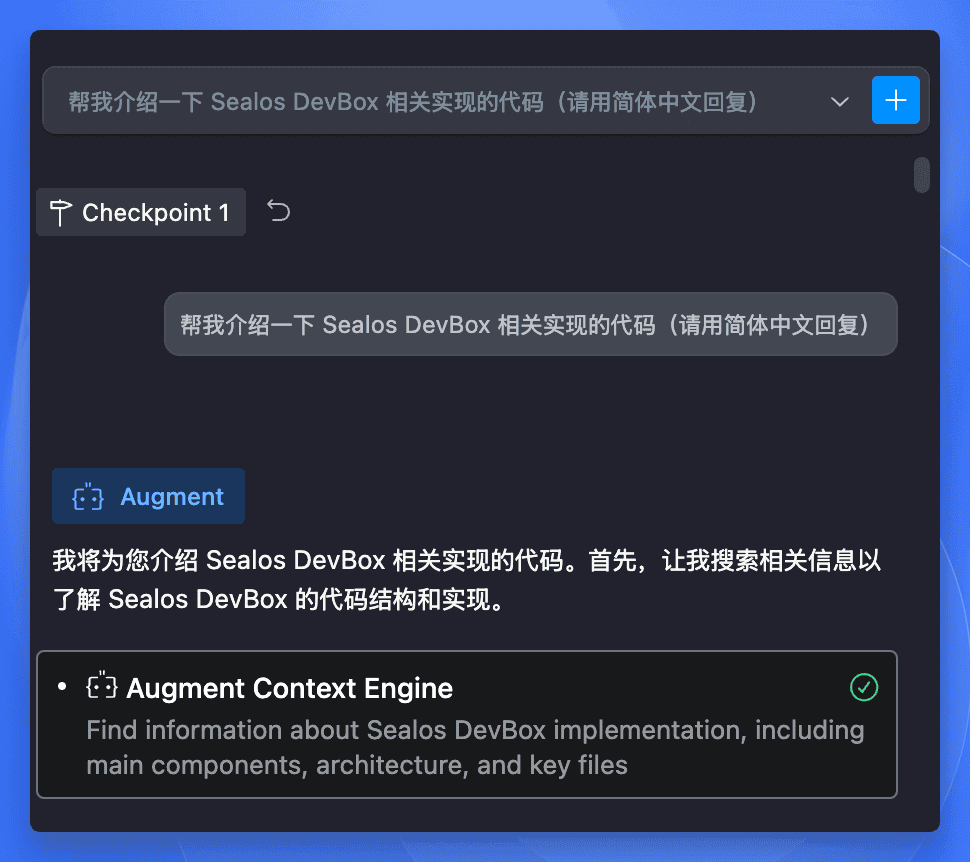
Task: Click the Augment name text in blue badge
Action: click(x=172, y=497)
